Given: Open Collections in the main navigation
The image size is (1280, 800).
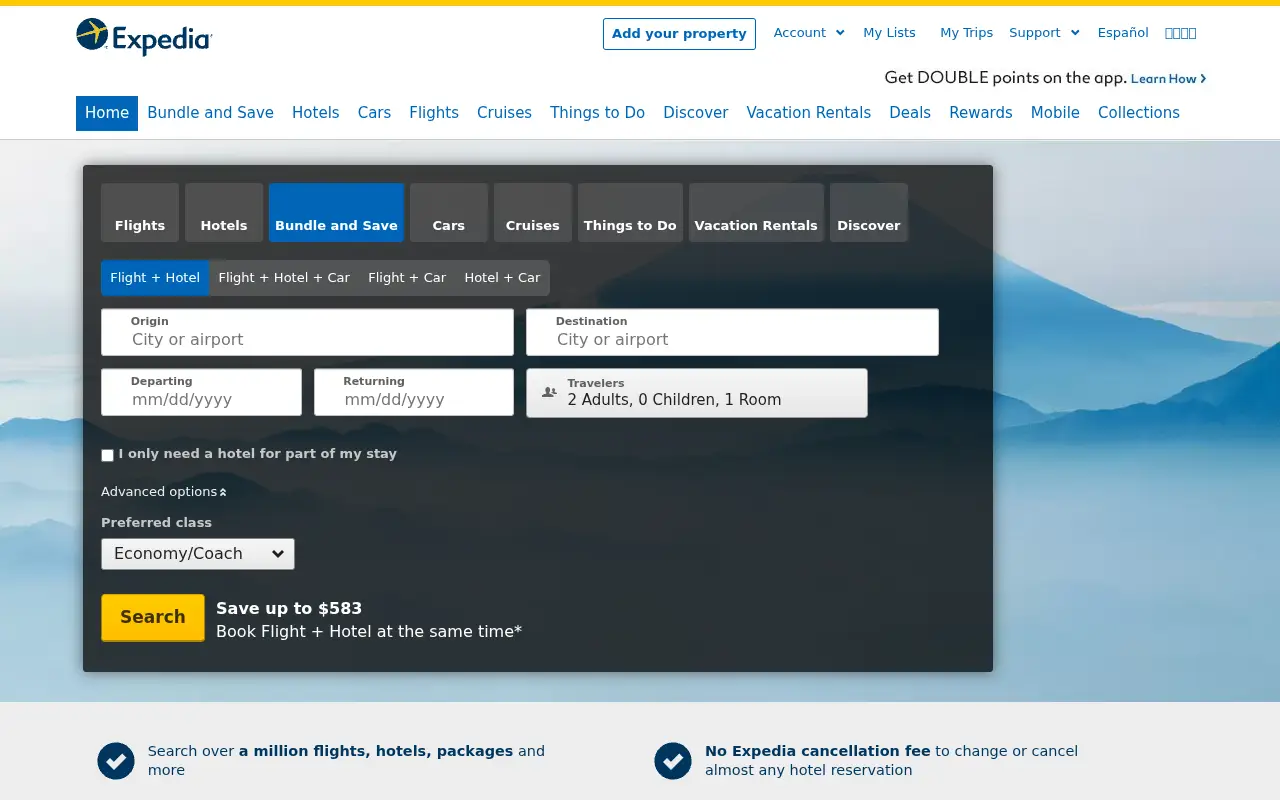Looking at the screenshot, I should pos(1139,113).
